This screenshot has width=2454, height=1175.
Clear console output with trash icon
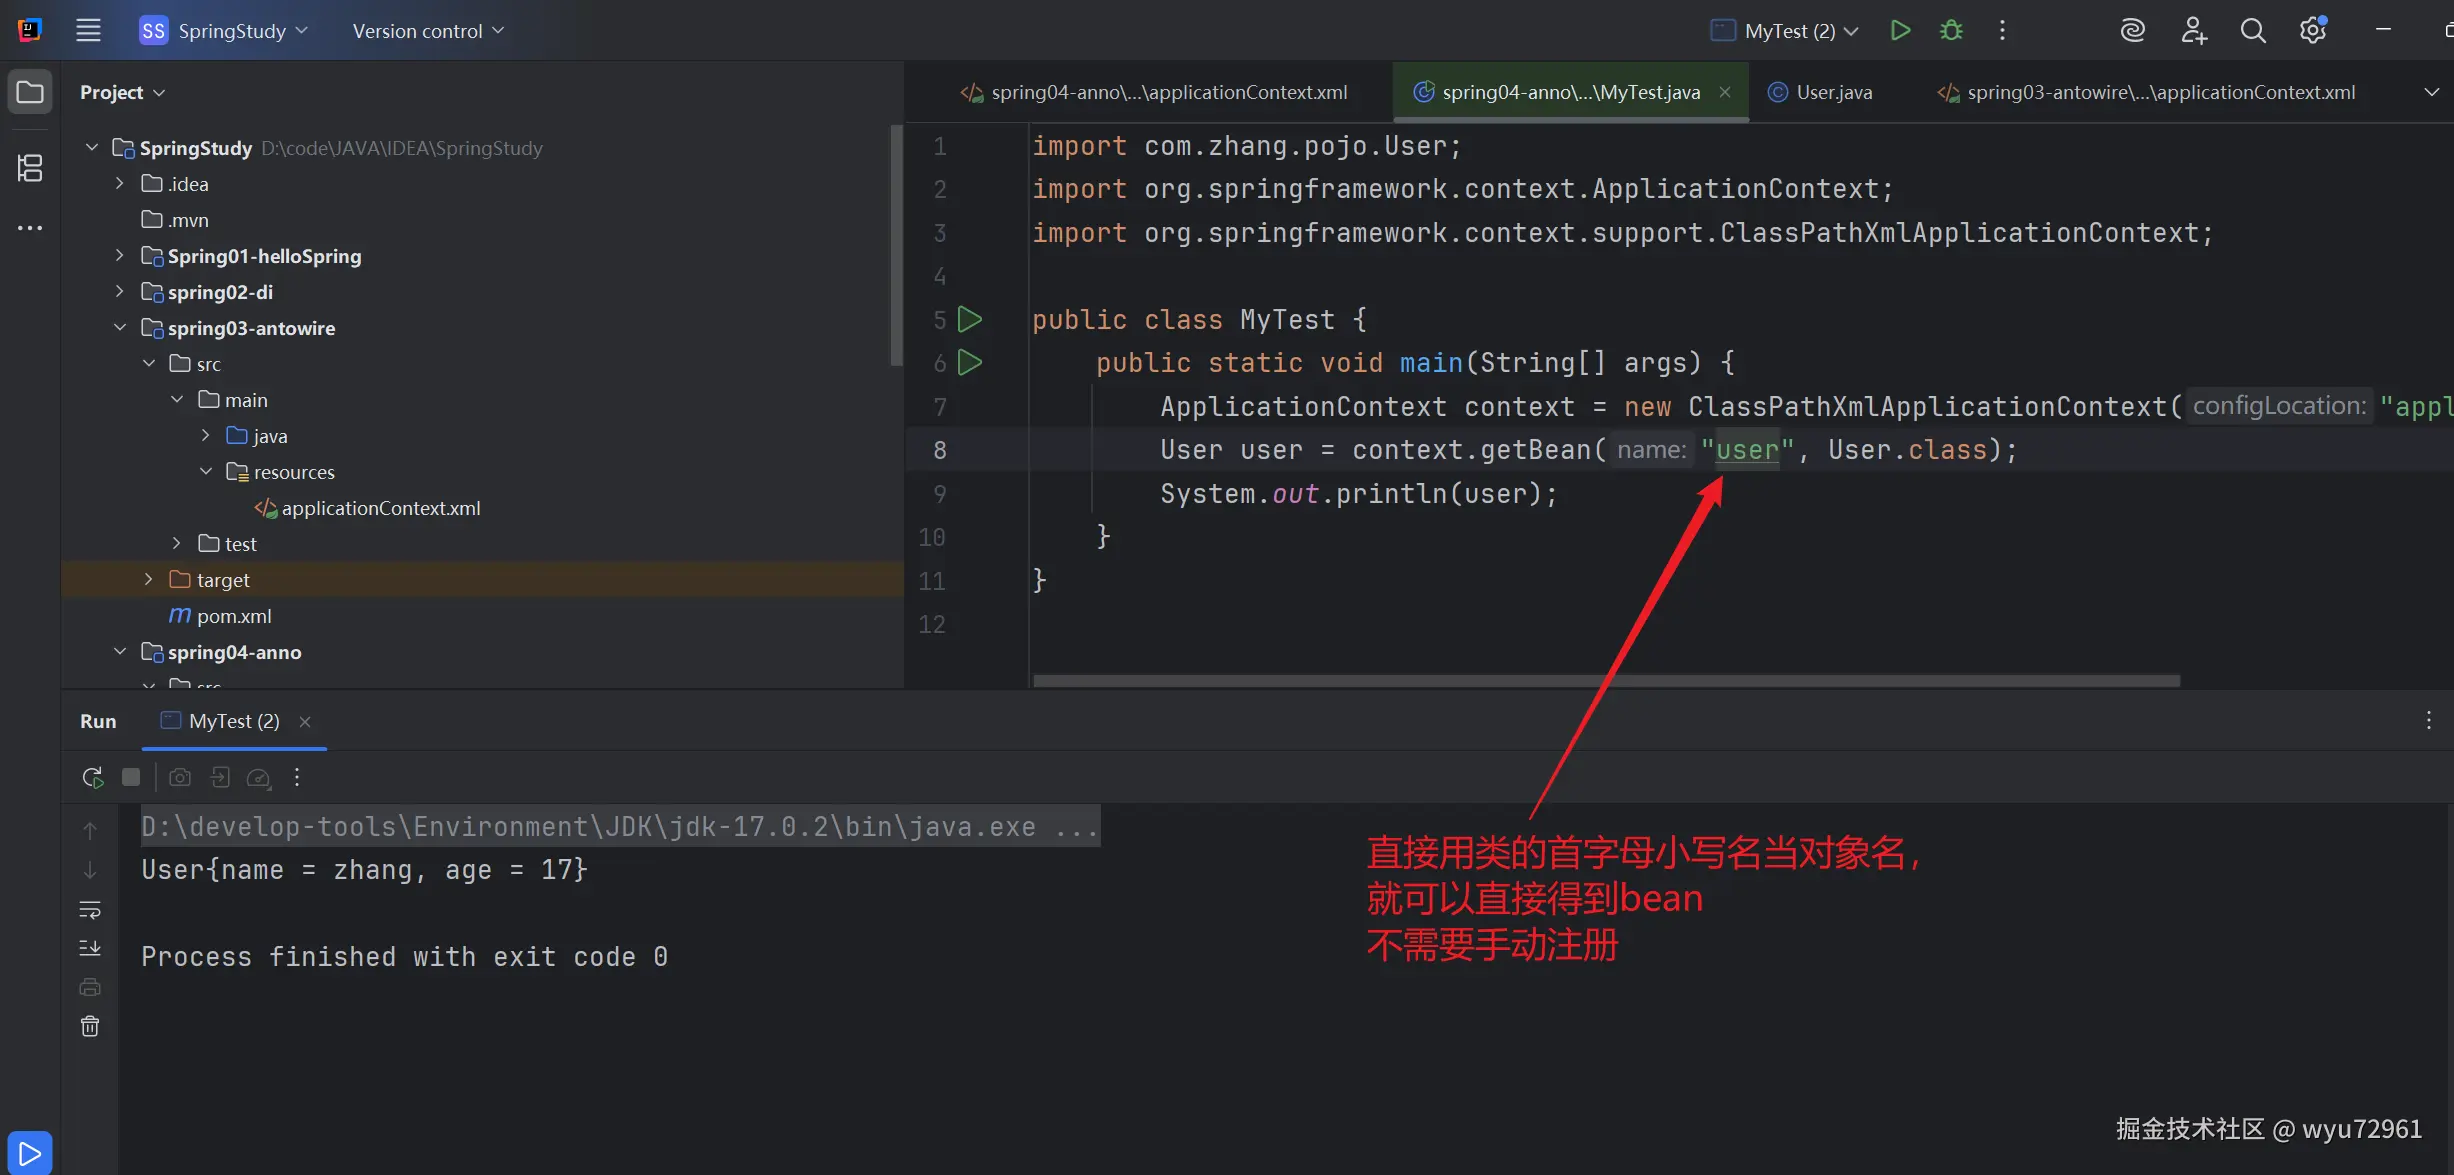pos(90,1027)
